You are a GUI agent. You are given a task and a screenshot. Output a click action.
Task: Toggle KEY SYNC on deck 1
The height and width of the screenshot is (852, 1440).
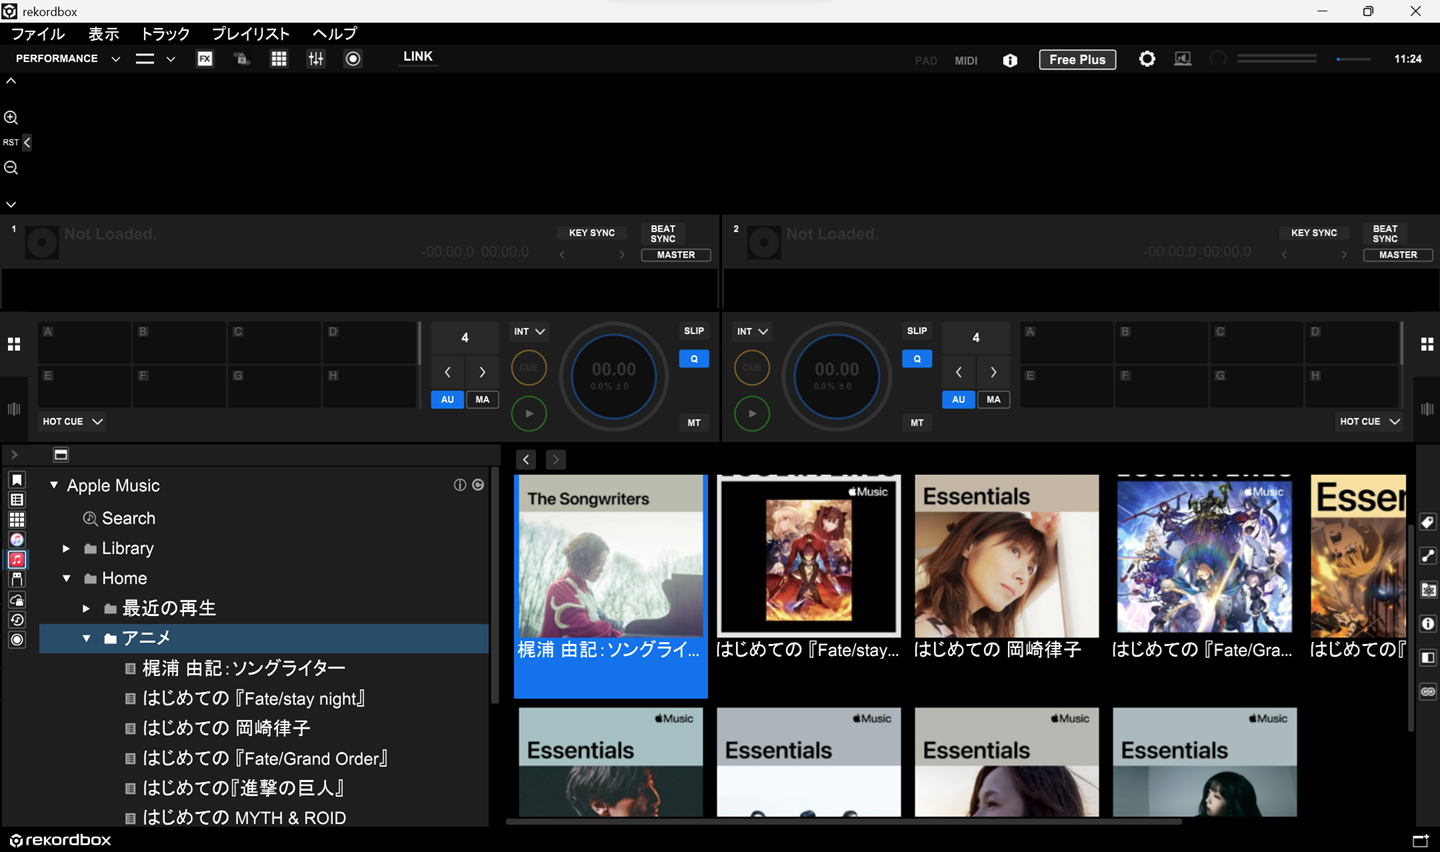point(592,233)
